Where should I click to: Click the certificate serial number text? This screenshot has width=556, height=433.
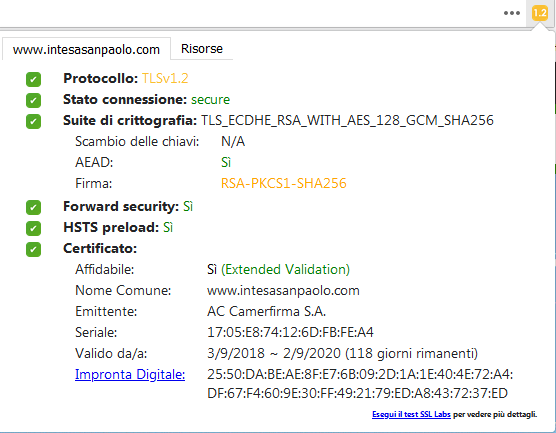pos(290,332)
